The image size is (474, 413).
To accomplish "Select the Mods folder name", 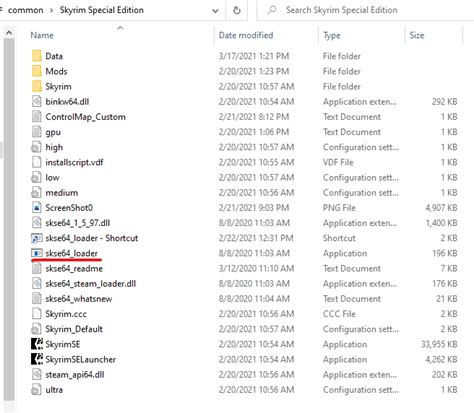I will tap(56, 71).
